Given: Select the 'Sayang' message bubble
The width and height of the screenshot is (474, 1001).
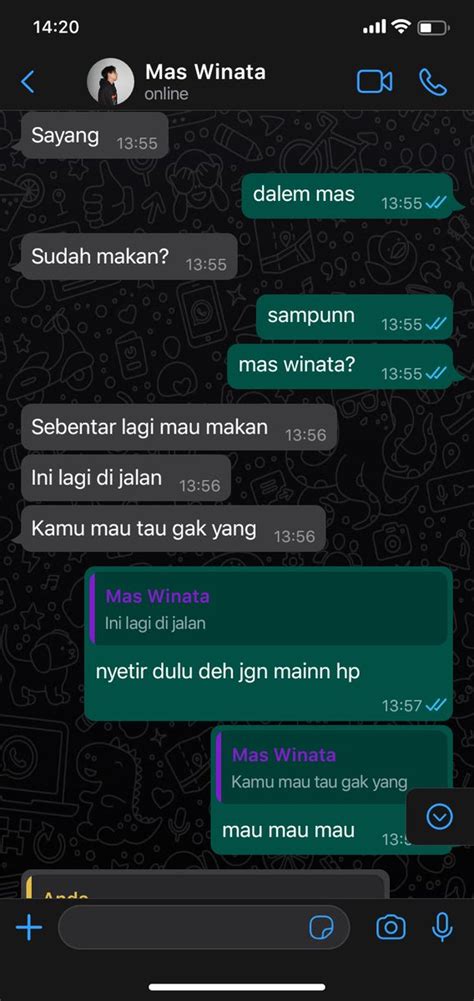Looking at the screenshot, I should pyautogui.click(x=95, y=136).
